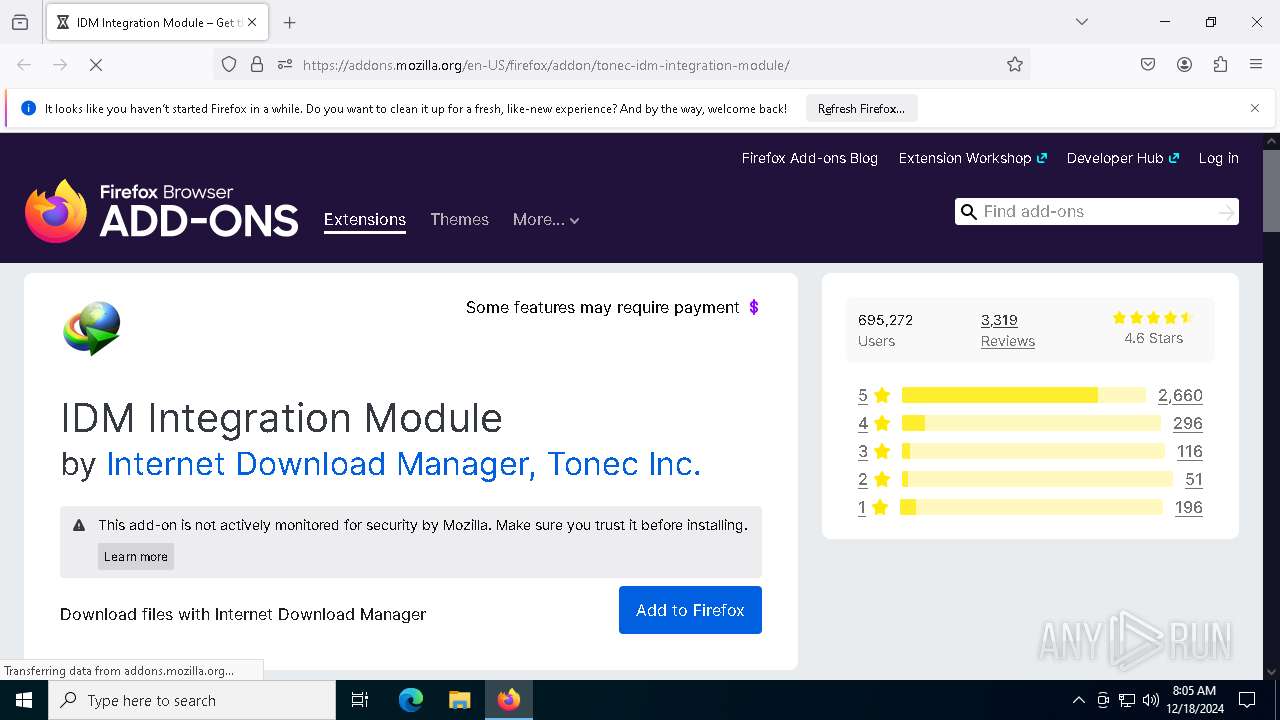Click the Refresh Firefox button
Screen dimensions: 1280x720
[x=861, y=109]
